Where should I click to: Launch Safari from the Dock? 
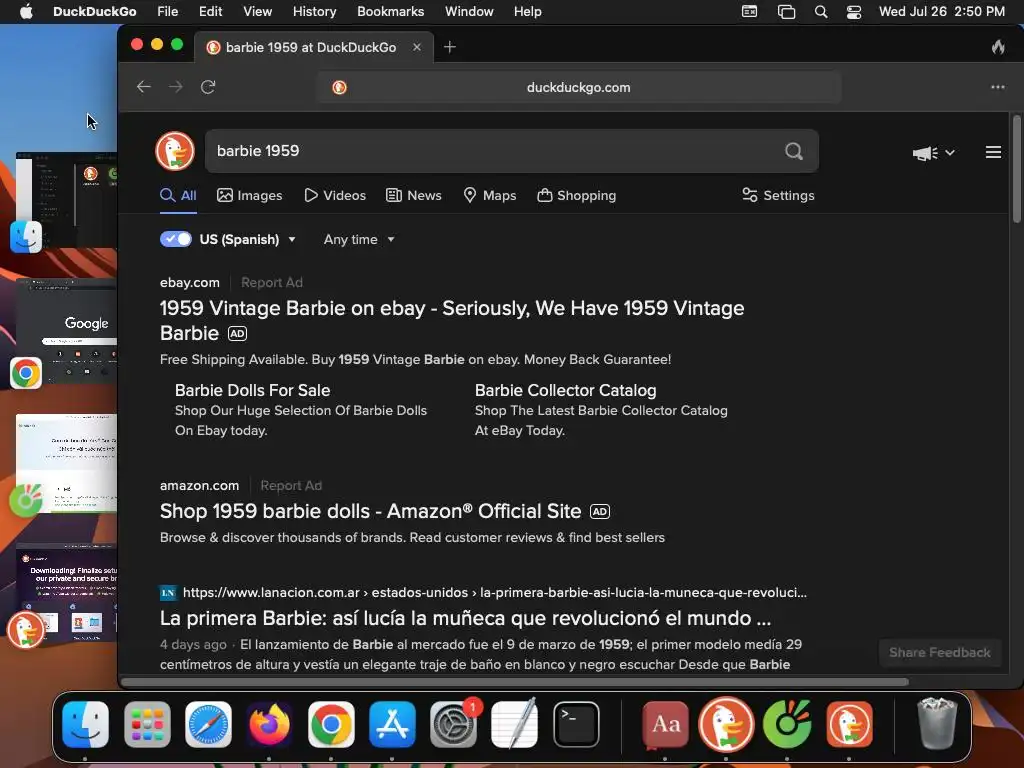(x=208, y=724)
